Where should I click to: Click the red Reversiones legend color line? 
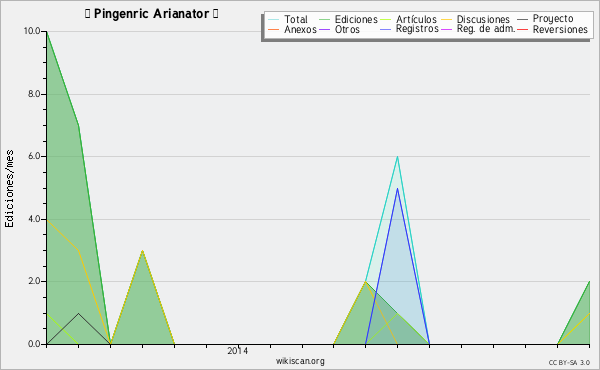(523, 29)
